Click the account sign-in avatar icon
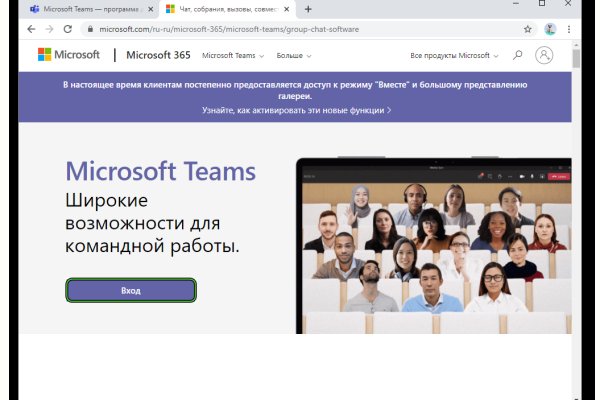This screenshot has height=400, width=600. pyautogui.click(x=544, y=55)
